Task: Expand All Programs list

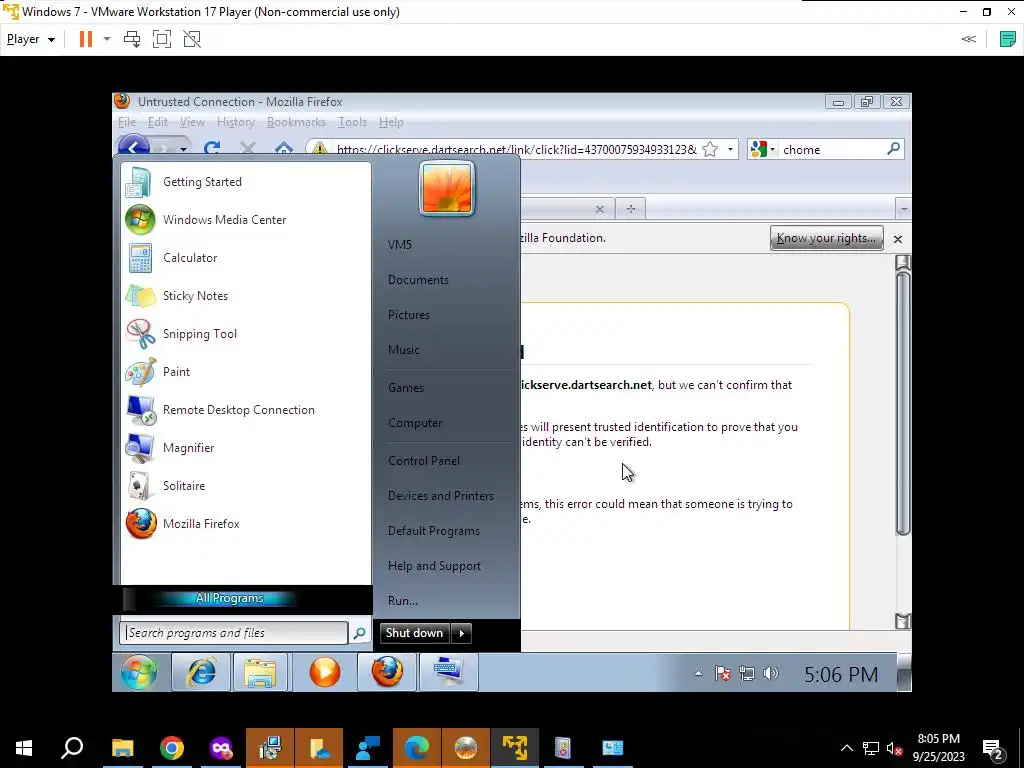Action: tap(229, 598)
